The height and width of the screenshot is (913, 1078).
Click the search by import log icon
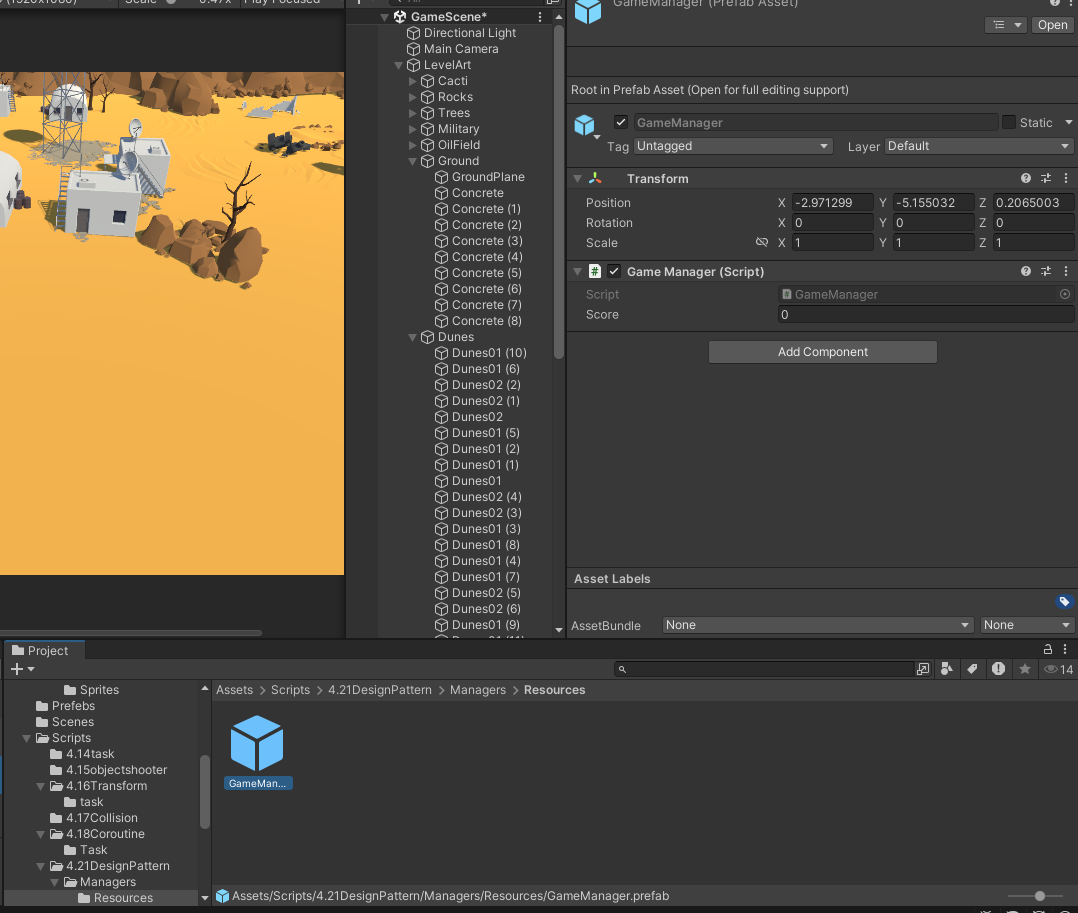pyautogui.click(x=998, y=669)
